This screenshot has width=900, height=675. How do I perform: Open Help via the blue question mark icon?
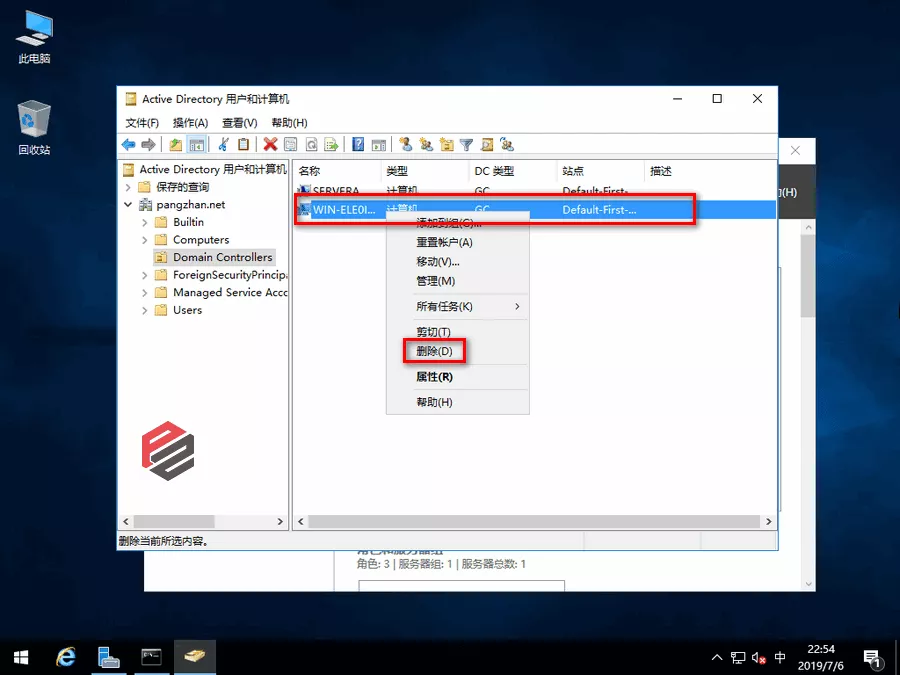[358, 145]
